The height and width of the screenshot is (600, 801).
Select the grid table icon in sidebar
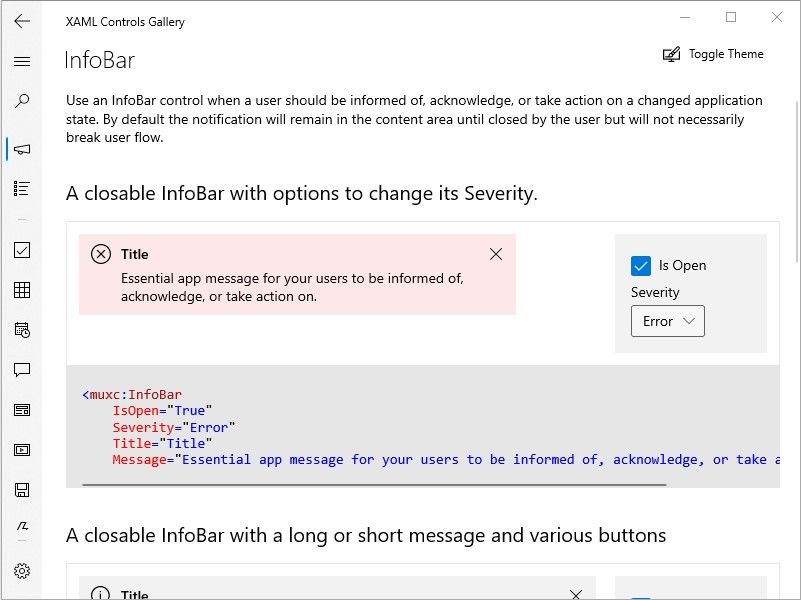coord(22,290)
